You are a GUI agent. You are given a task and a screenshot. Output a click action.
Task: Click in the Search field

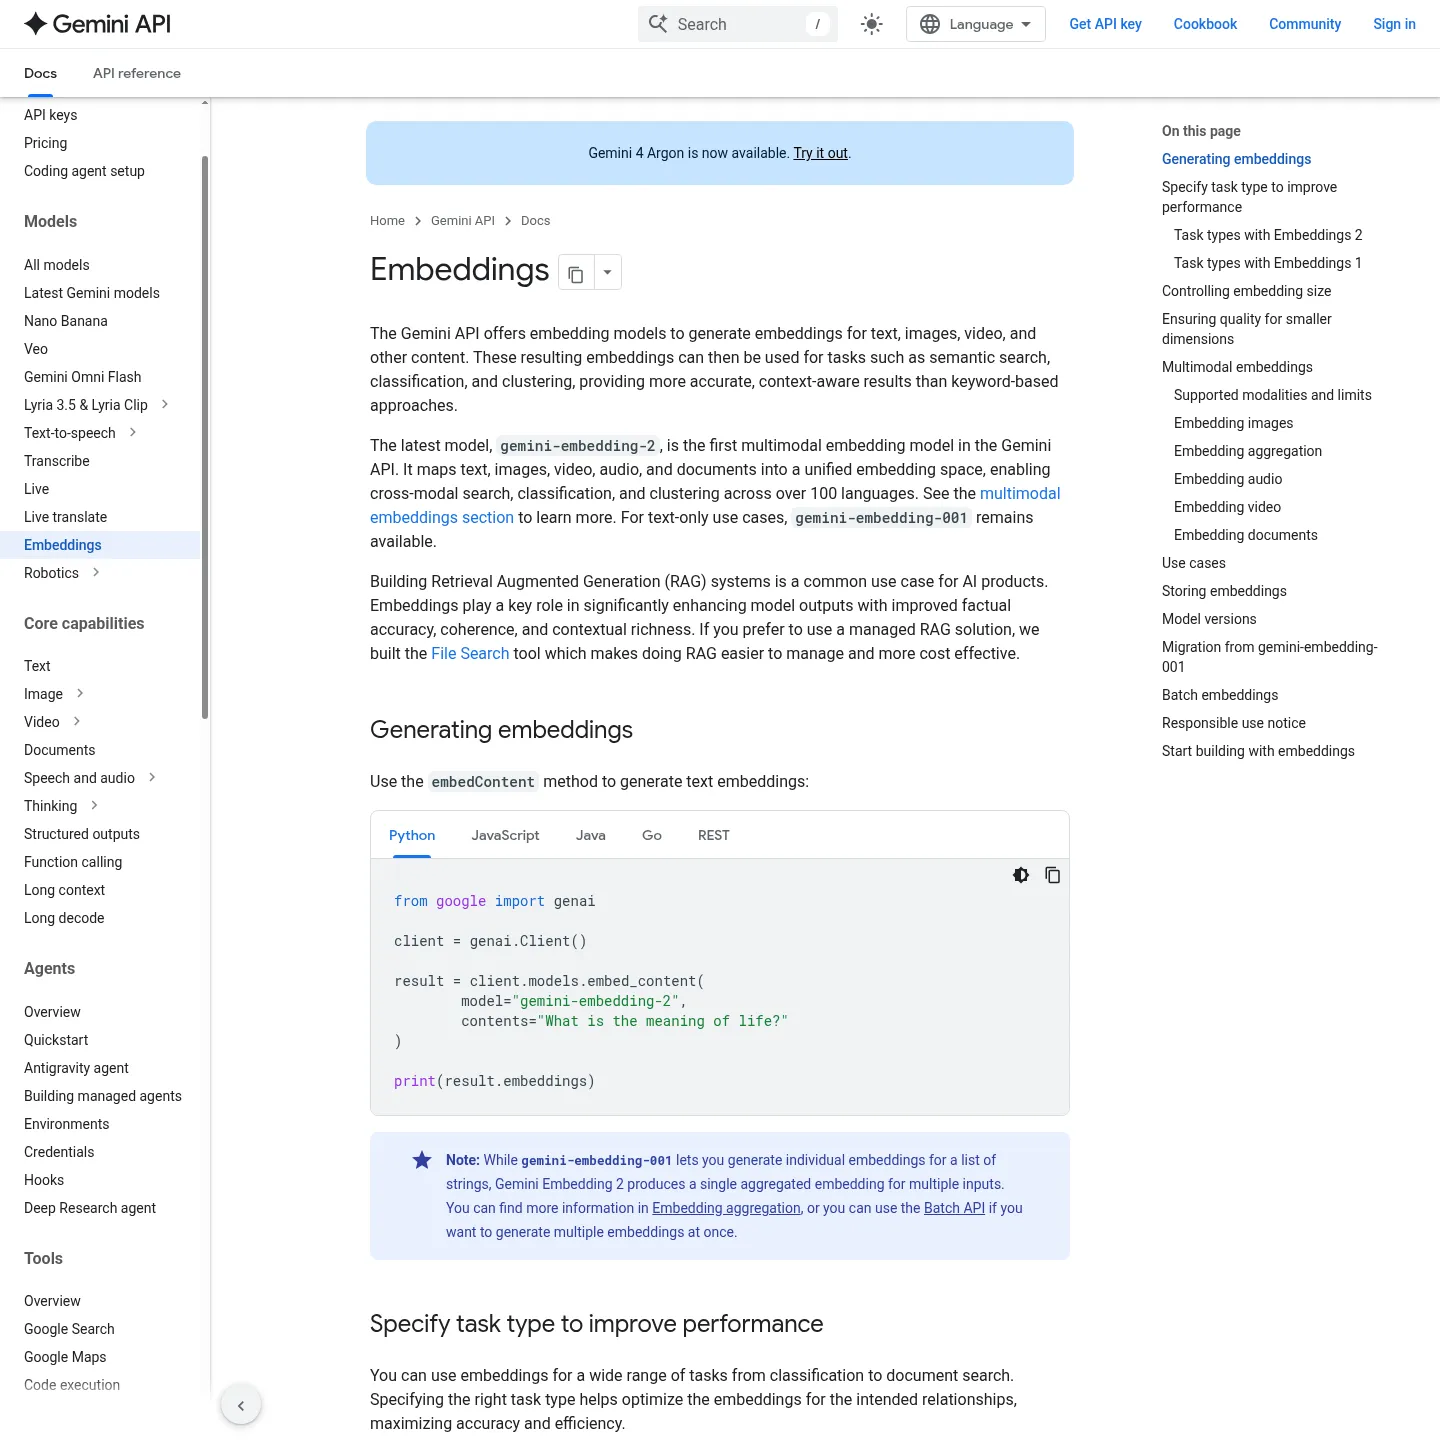pos(737,24)
